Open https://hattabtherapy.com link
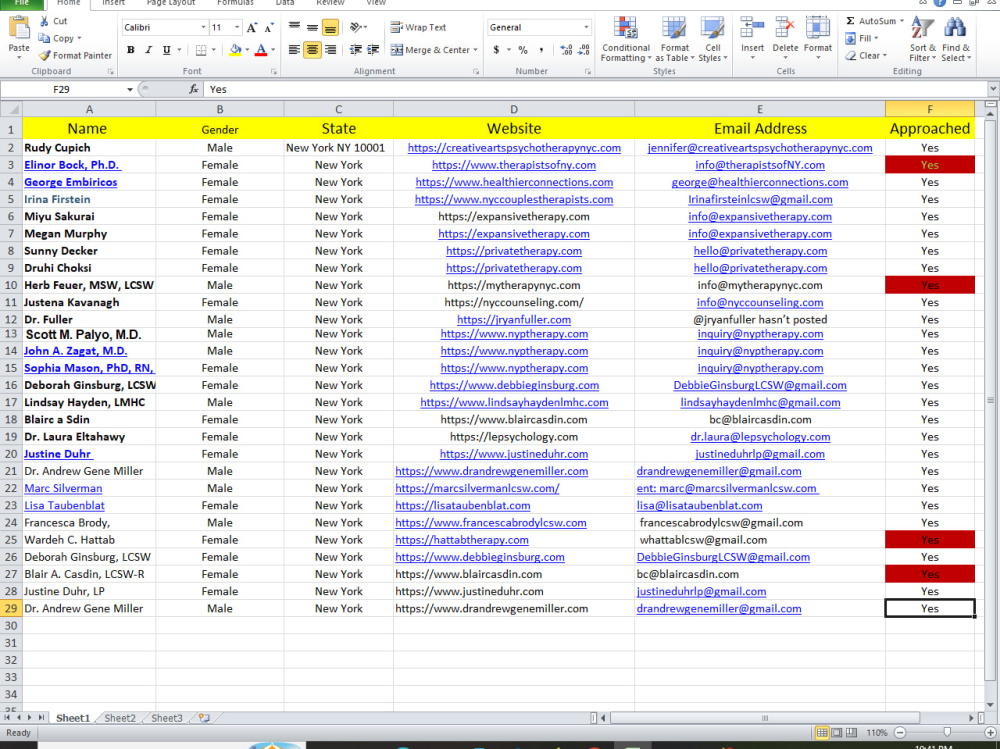Screen dimensions: 1000x749 462,540
